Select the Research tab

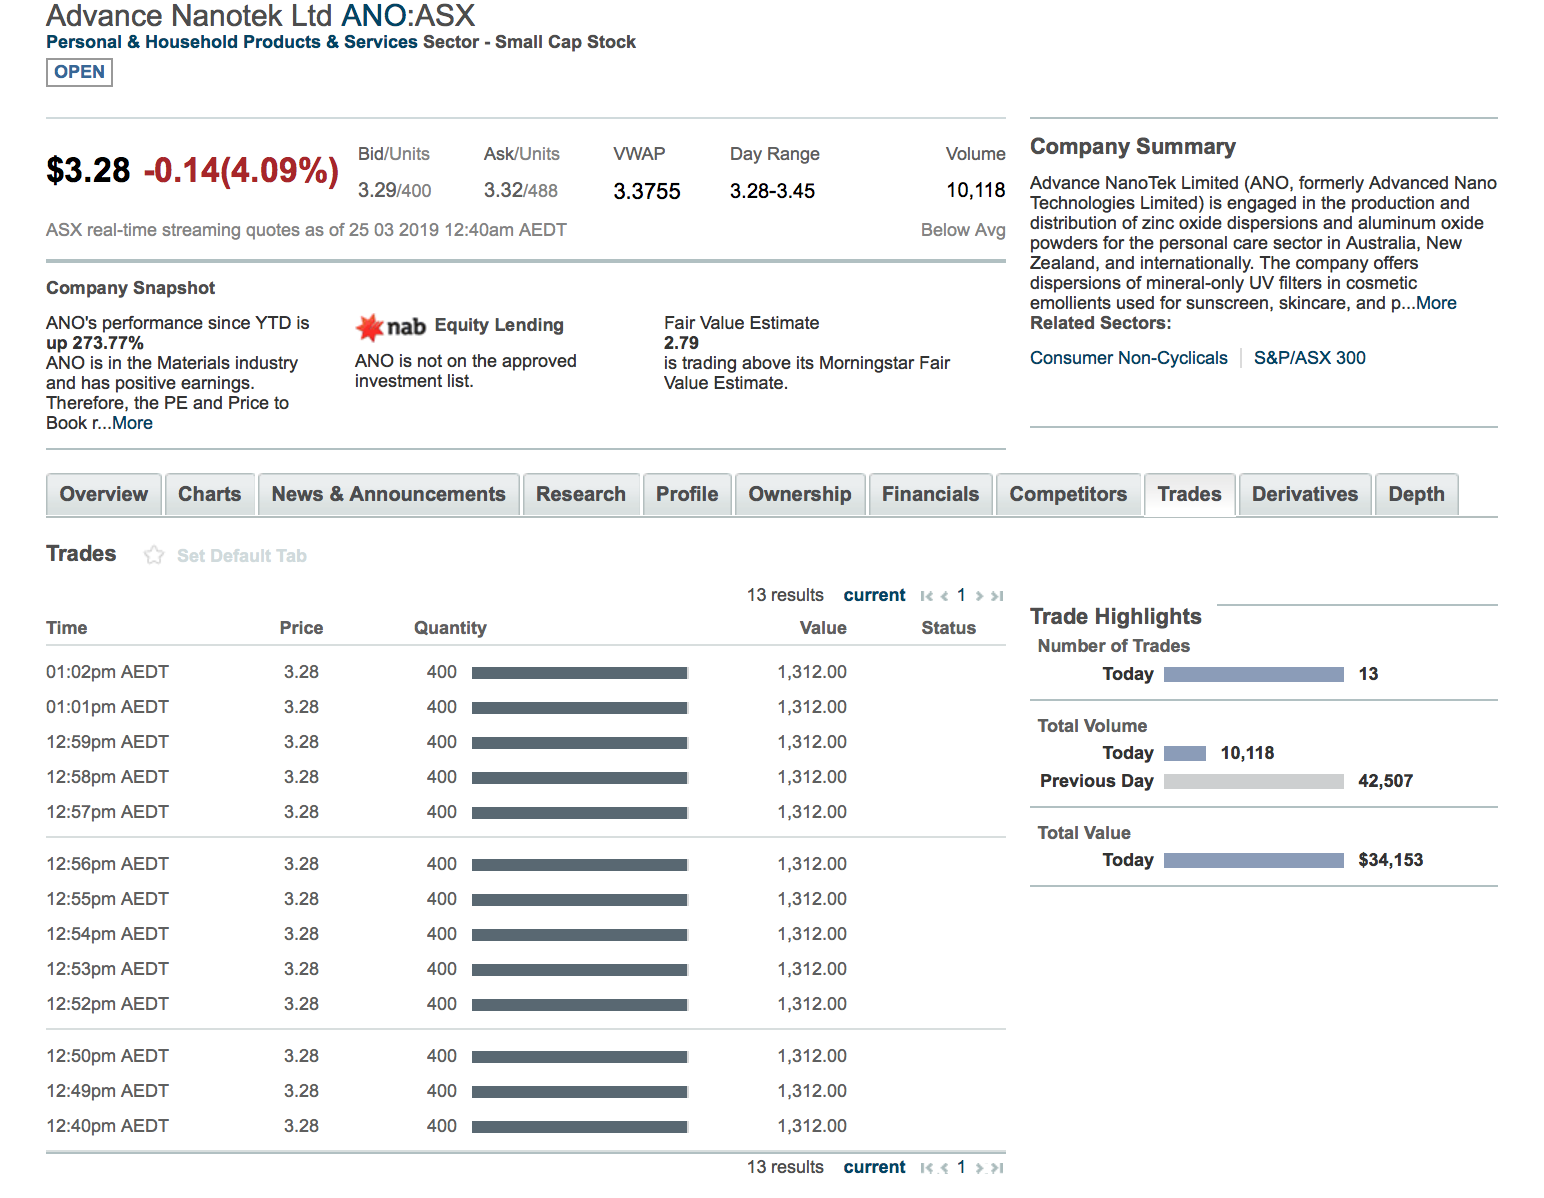(x=581, y=494)
